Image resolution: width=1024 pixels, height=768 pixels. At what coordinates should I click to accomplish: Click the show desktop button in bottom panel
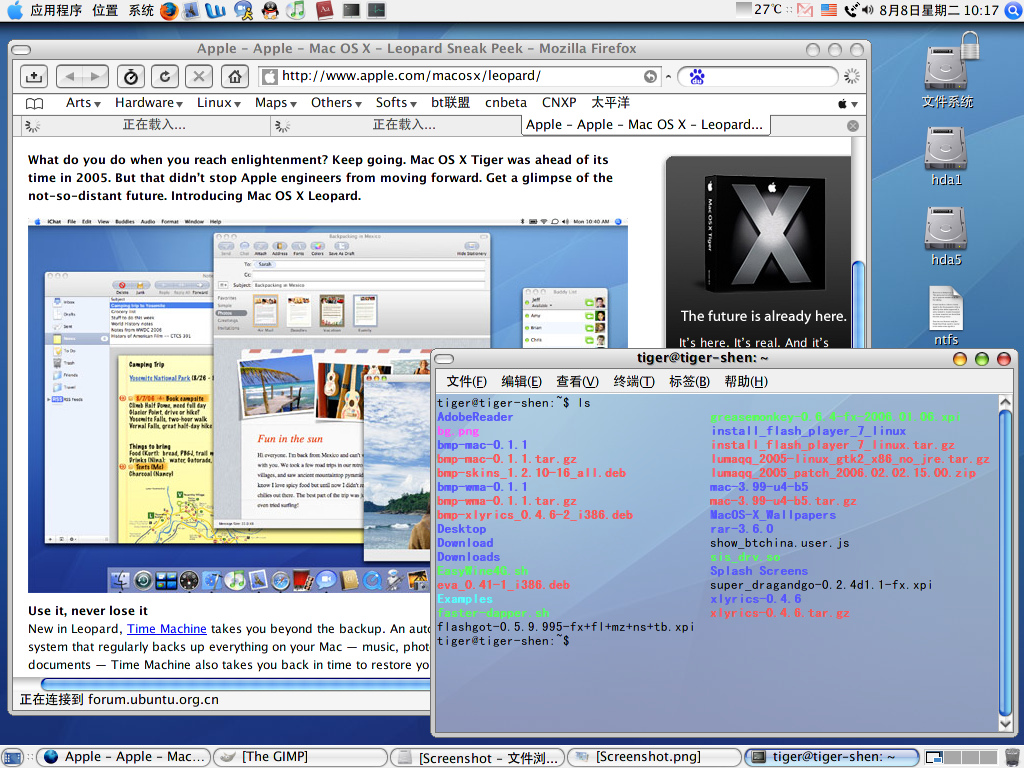click(x=12, y=757)
